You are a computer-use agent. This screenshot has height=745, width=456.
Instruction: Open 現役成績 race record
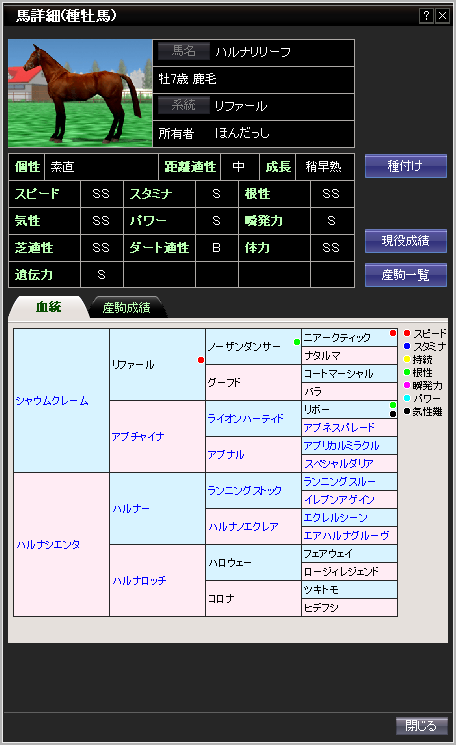(406, 241)
